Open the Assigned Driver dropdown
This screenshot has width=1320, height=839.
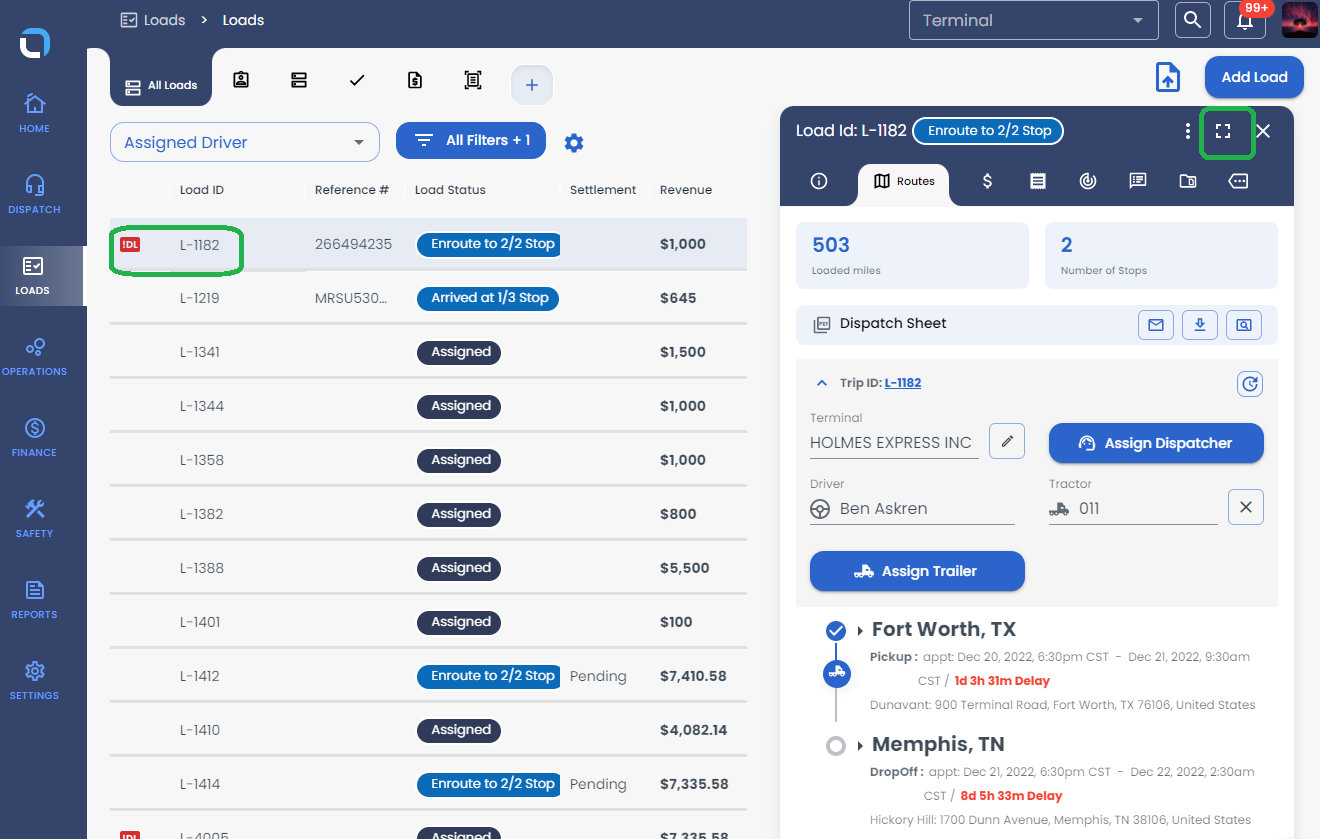coord(245,142)
